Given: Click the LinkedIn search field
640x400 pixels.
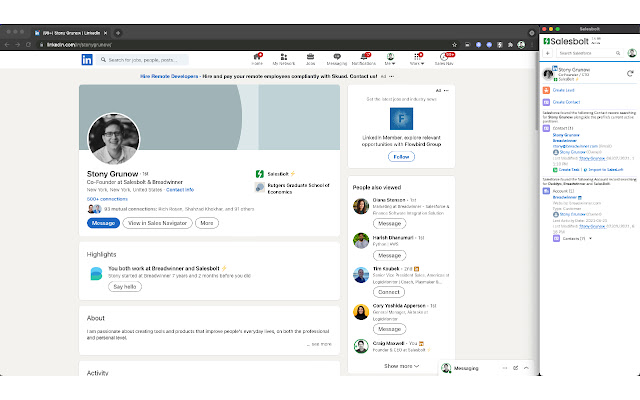Looking at the screenshot, I should tap(143, 60).
